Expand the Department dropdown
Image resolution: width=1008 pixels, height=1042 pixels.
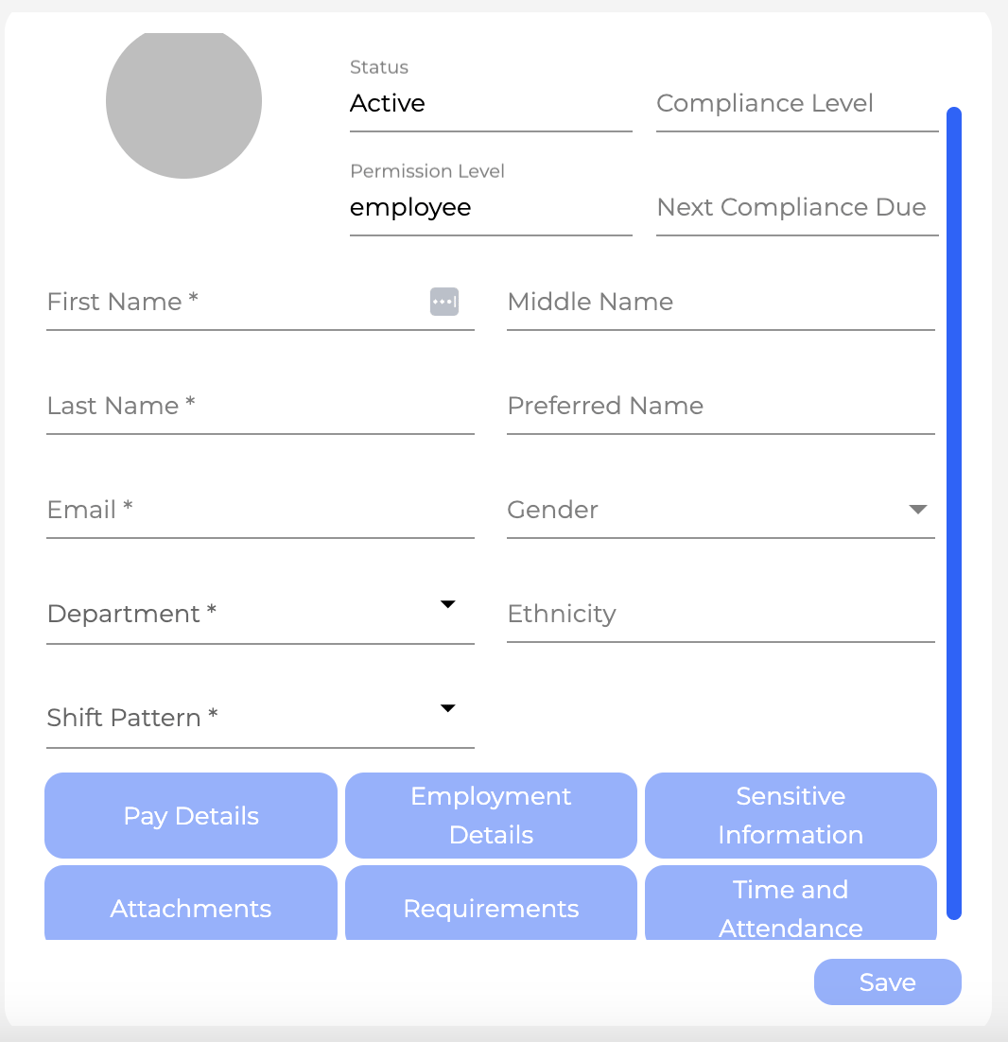pos(448,604)
